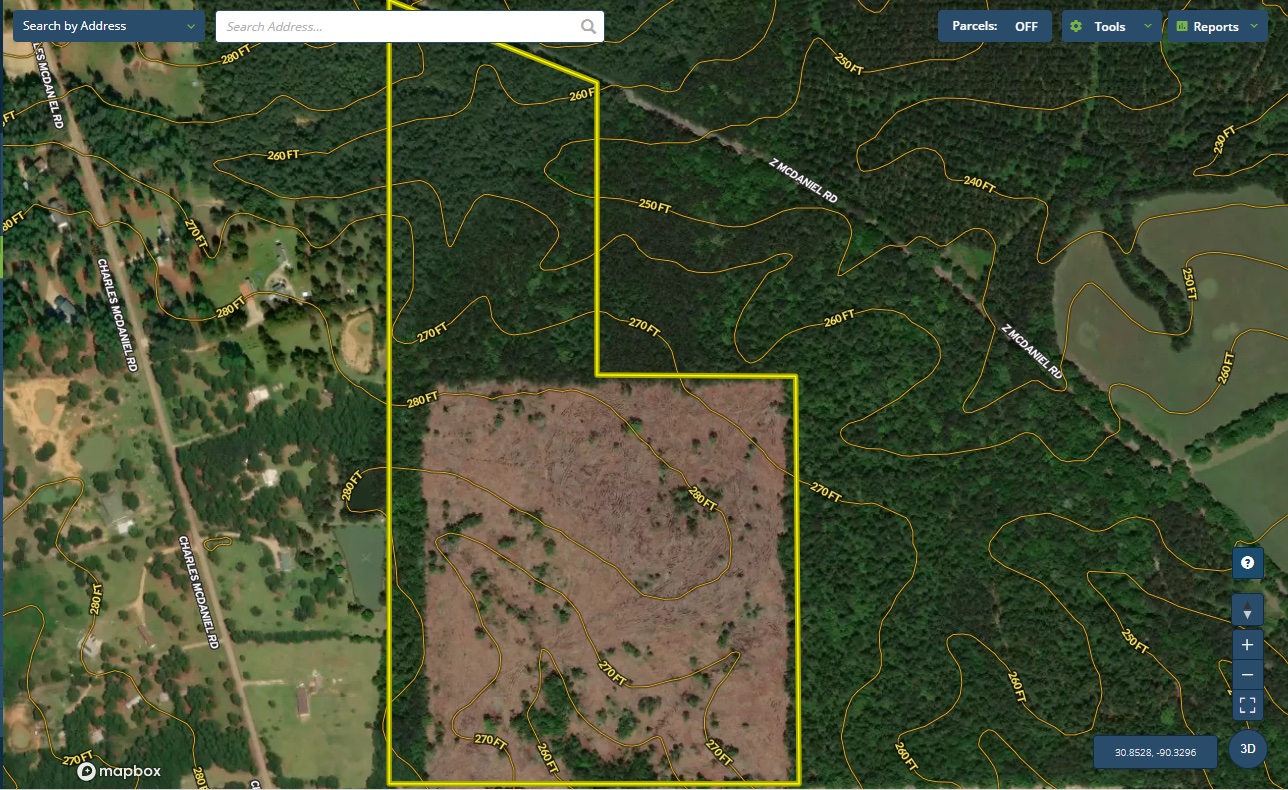1288x790 pixels.
Task: Zoom out using the minus button
Action: coord(1247,675)
